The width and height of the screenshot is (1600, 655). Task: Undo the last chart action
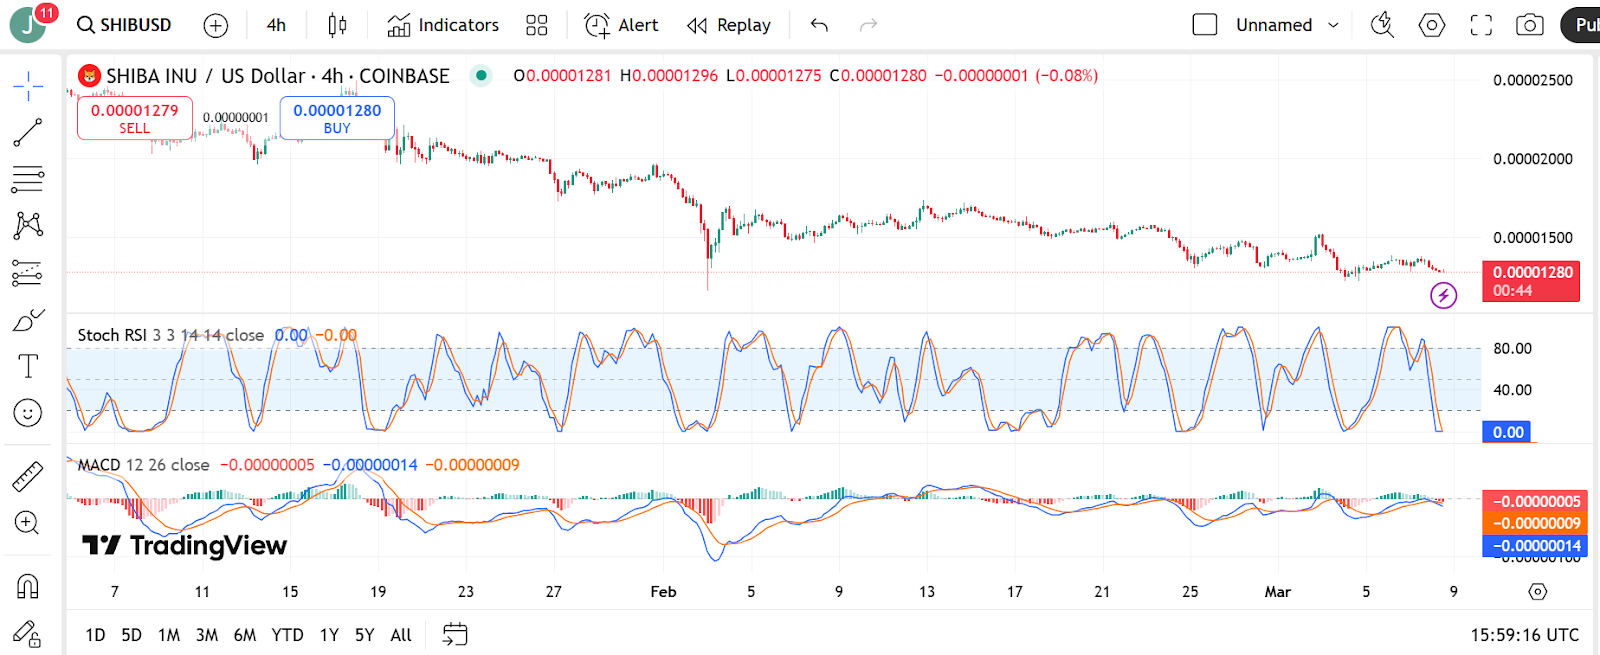pos(819,25)
